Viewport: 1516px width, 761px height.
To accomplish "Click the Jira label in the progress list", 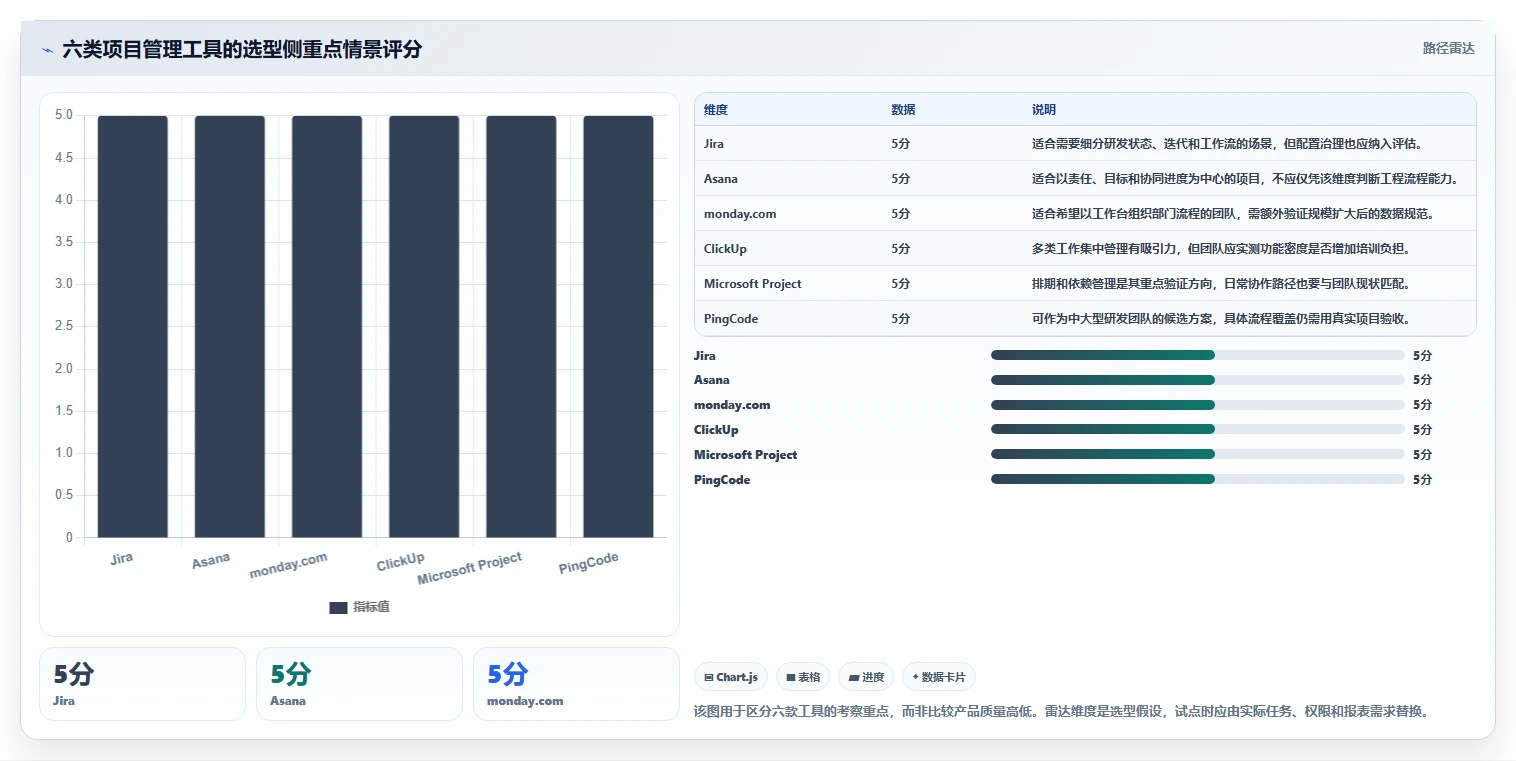I will 705,356.
